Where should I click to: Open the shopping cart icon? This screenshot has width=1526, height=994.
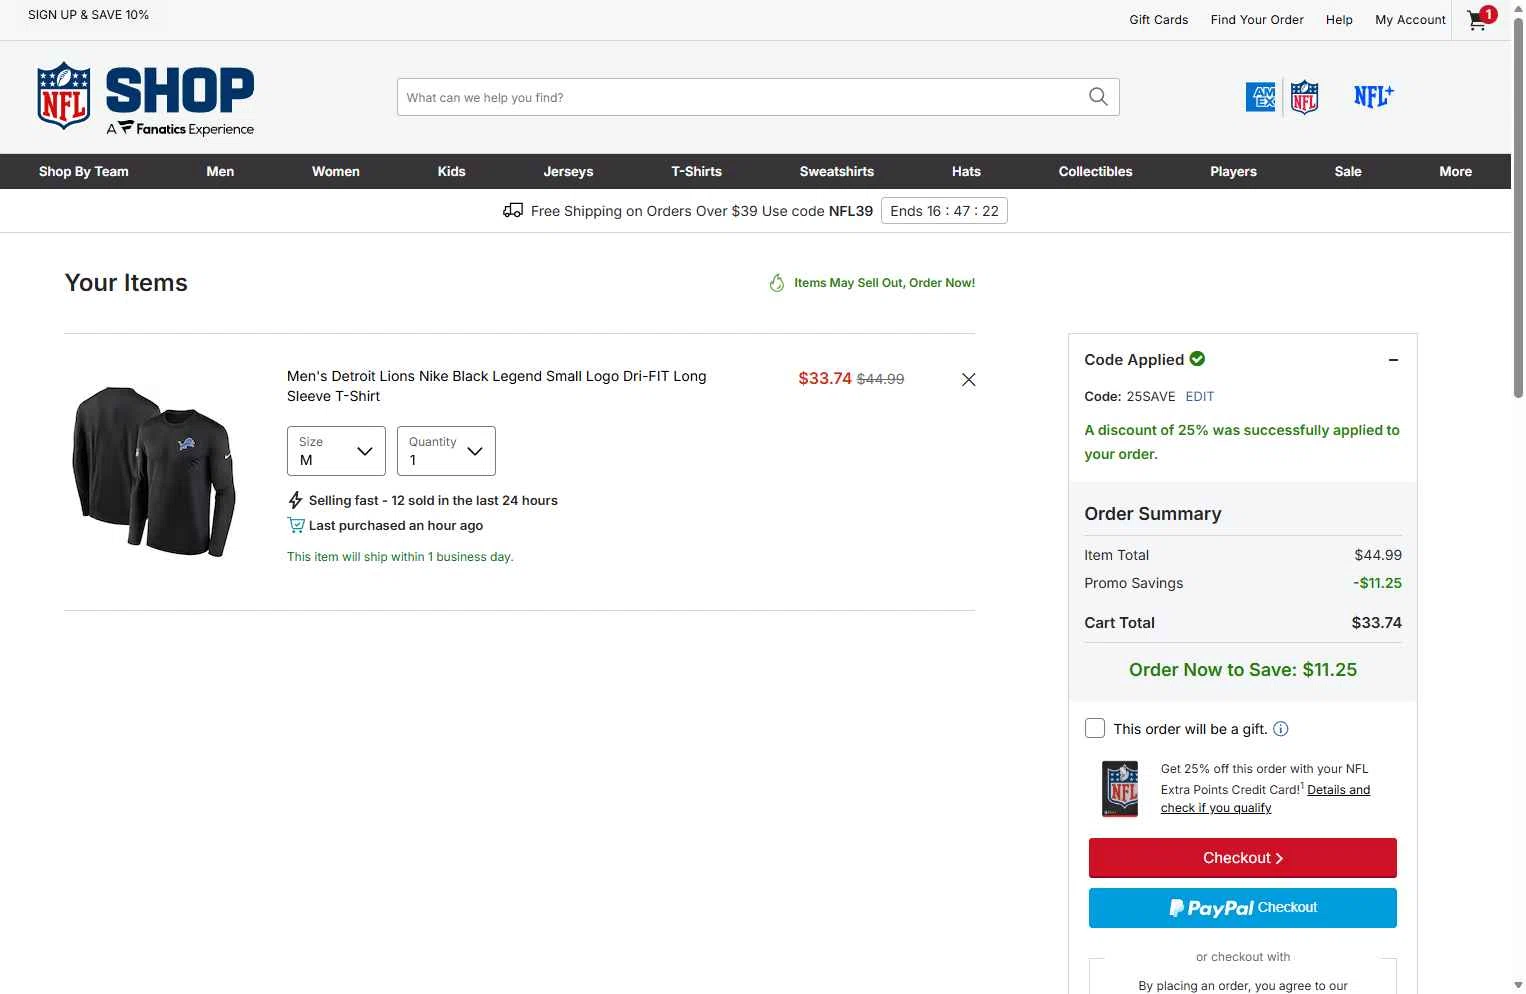[x=1480, y=19]
